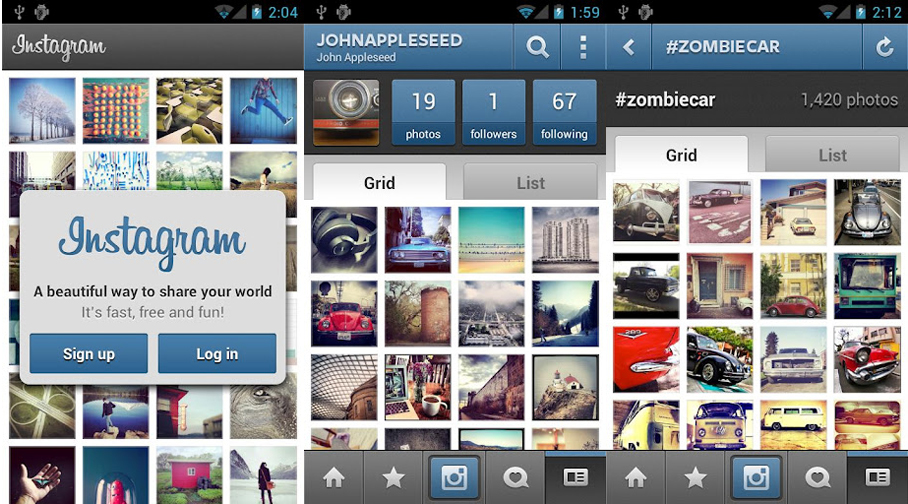
Task: Select the Grid tab on the #zombiecar page
Action: point(681,155)
